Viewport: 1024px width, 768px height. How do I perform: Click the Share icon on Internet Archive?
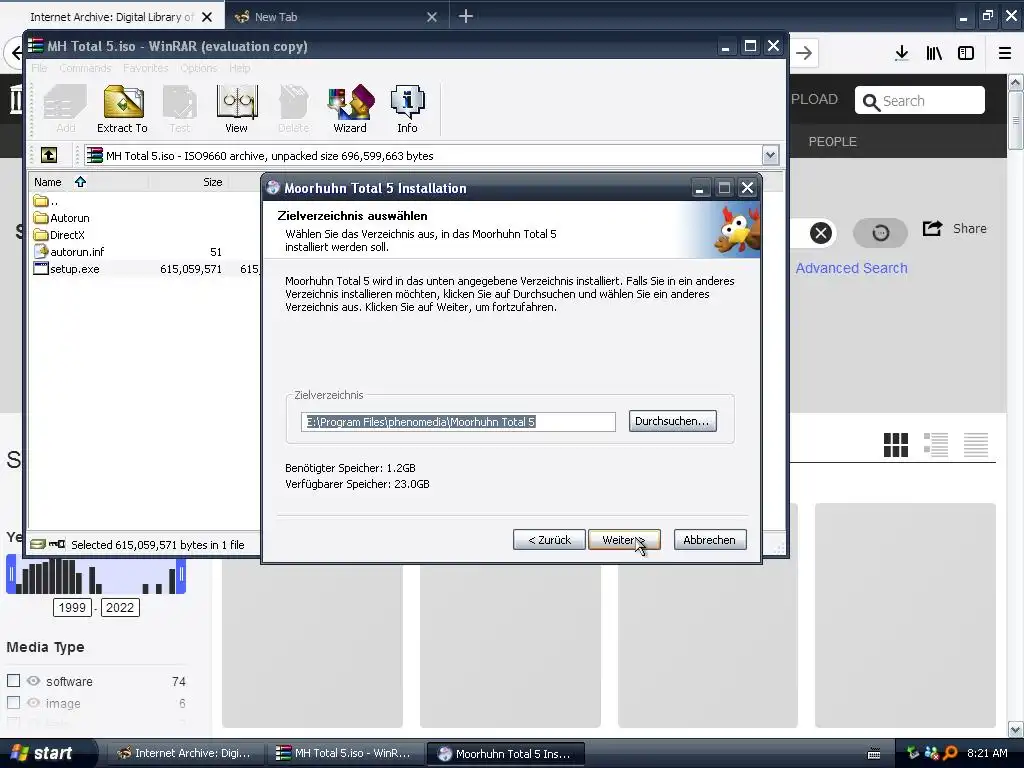(933, 229)
